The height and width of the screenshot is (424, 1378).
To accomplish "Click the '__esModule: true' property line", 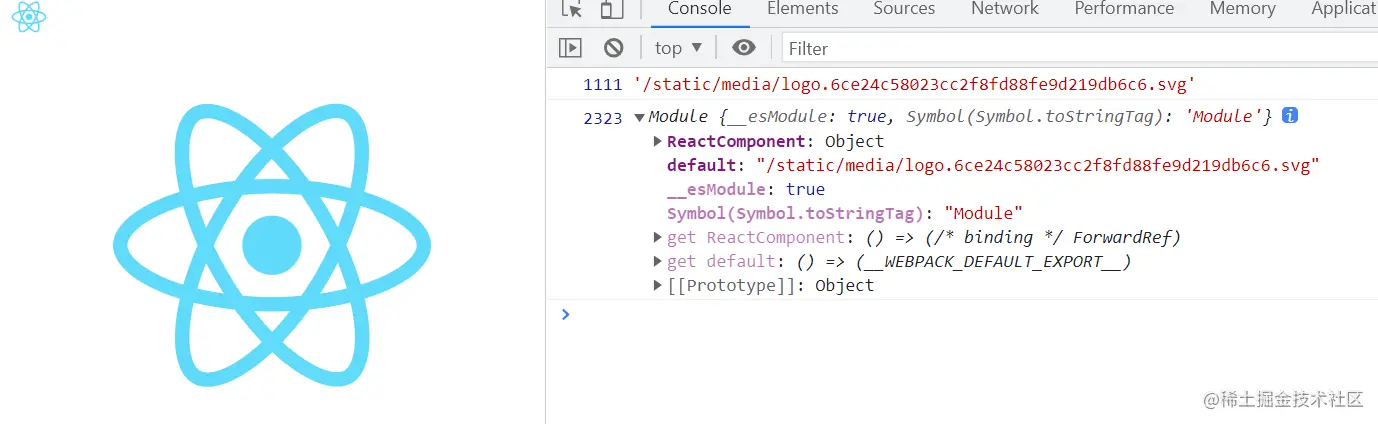I will pos(746,189).
